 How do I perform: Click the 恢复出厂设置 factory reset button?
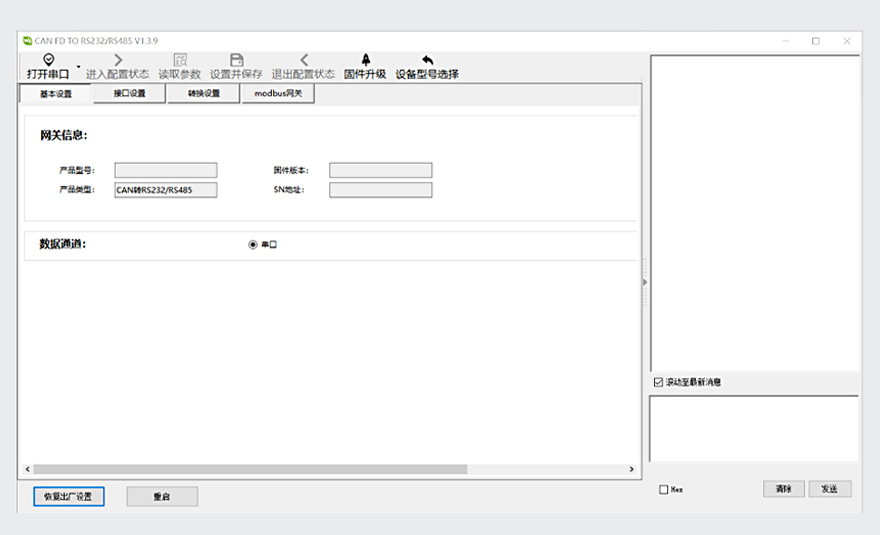(x=61, y=496)
